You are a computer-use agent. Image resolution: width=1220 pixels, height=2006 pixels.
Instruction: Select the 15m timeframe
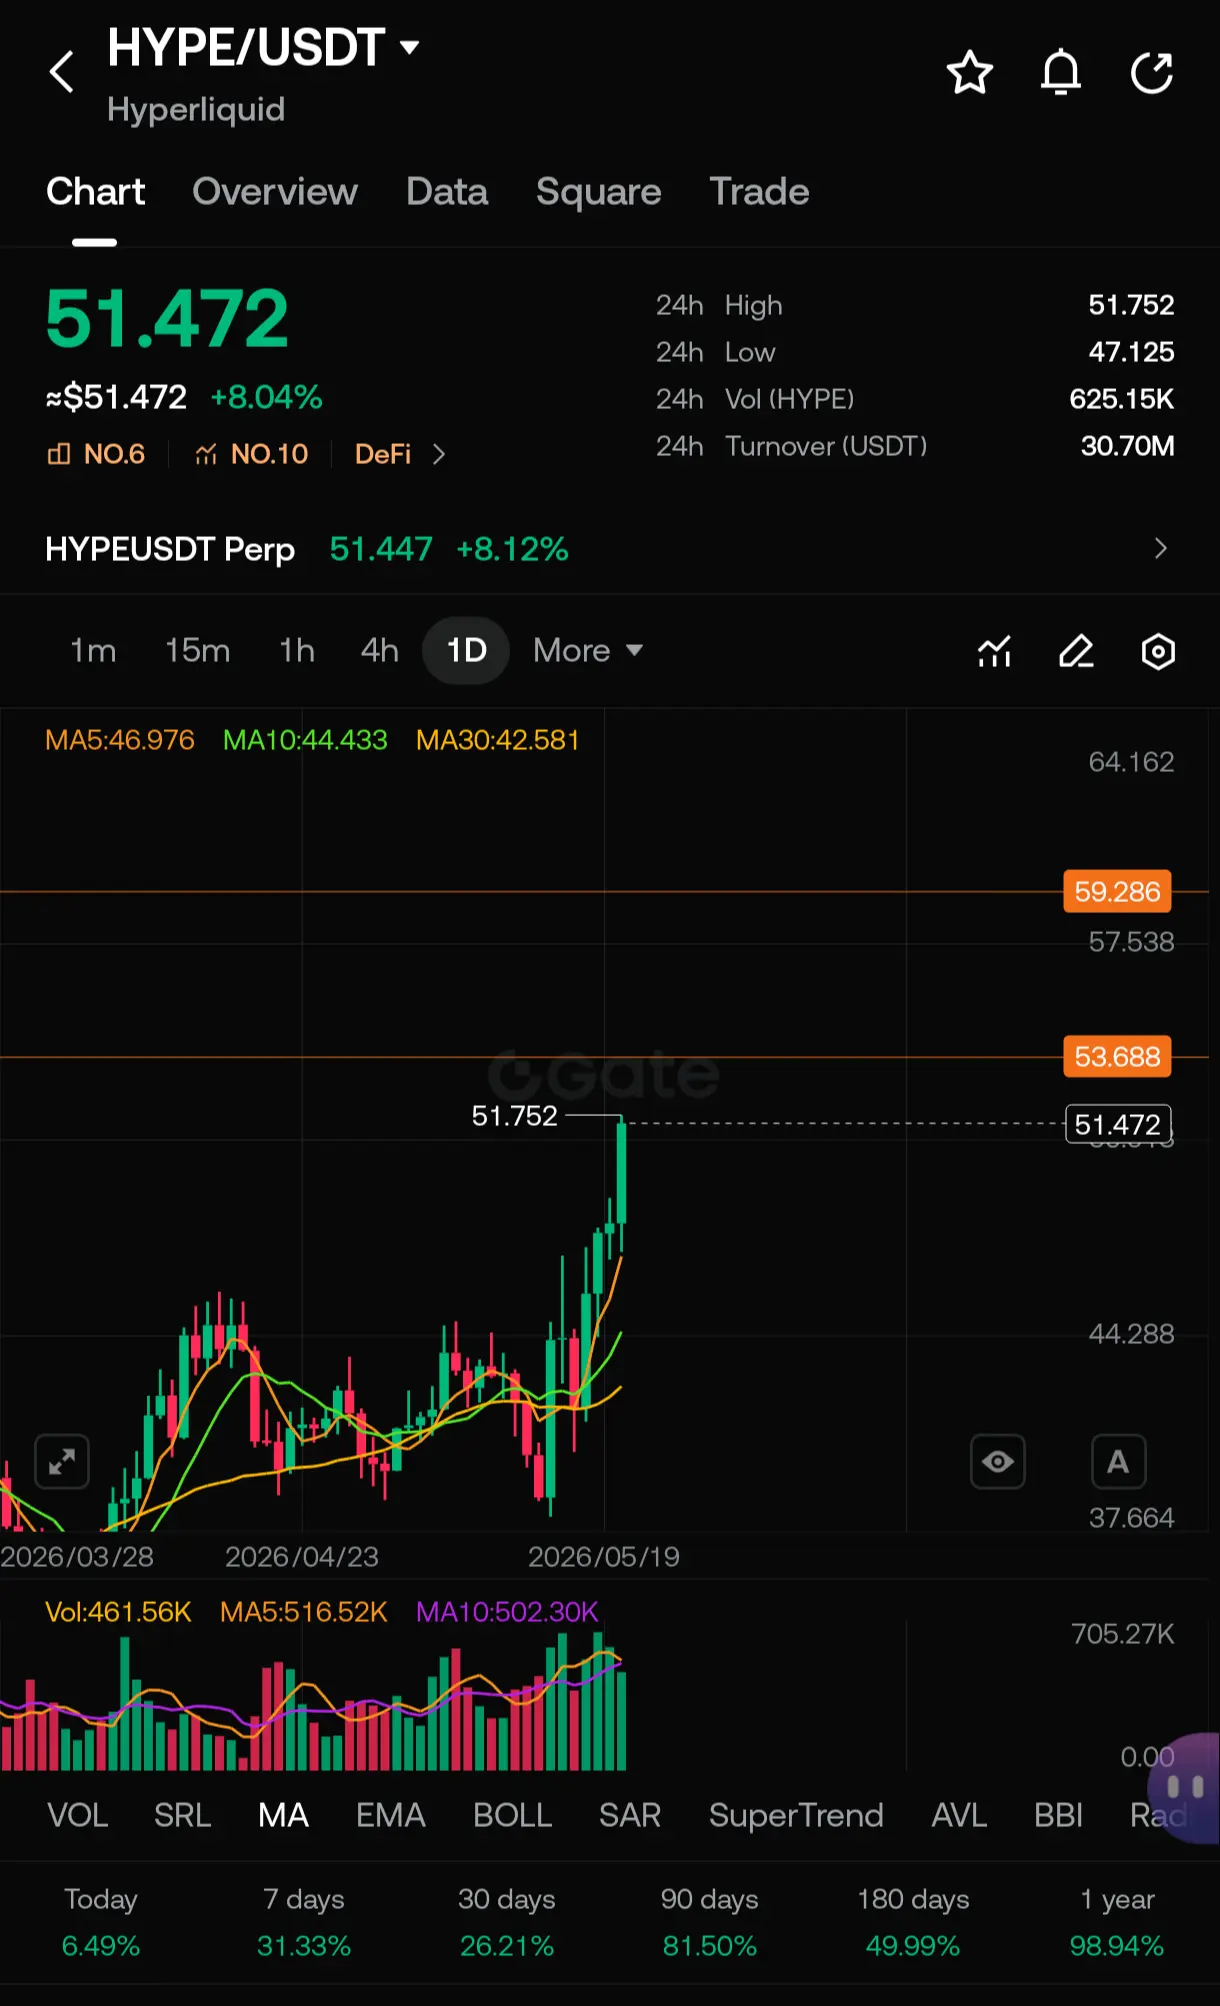(197, 651)
